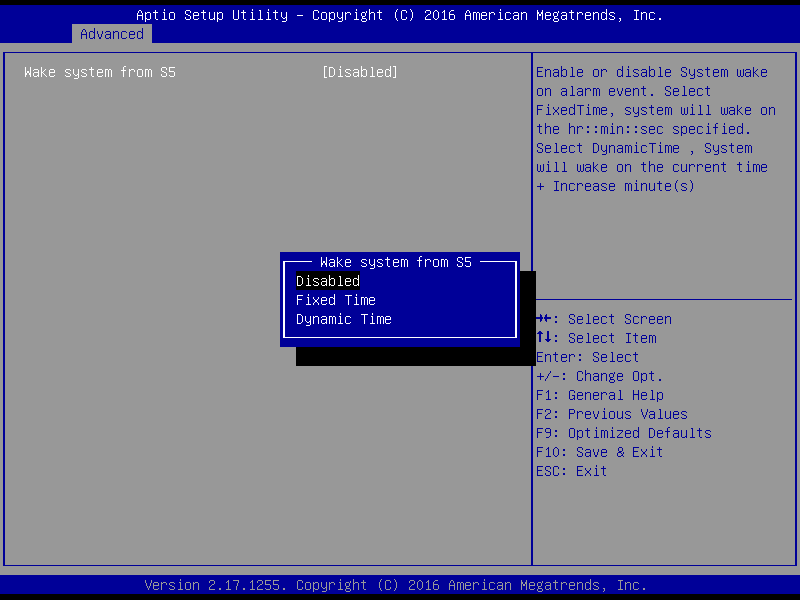Choose Disabled in the wake popup
The image size is (800, 600).
click(x=328, y=281)
